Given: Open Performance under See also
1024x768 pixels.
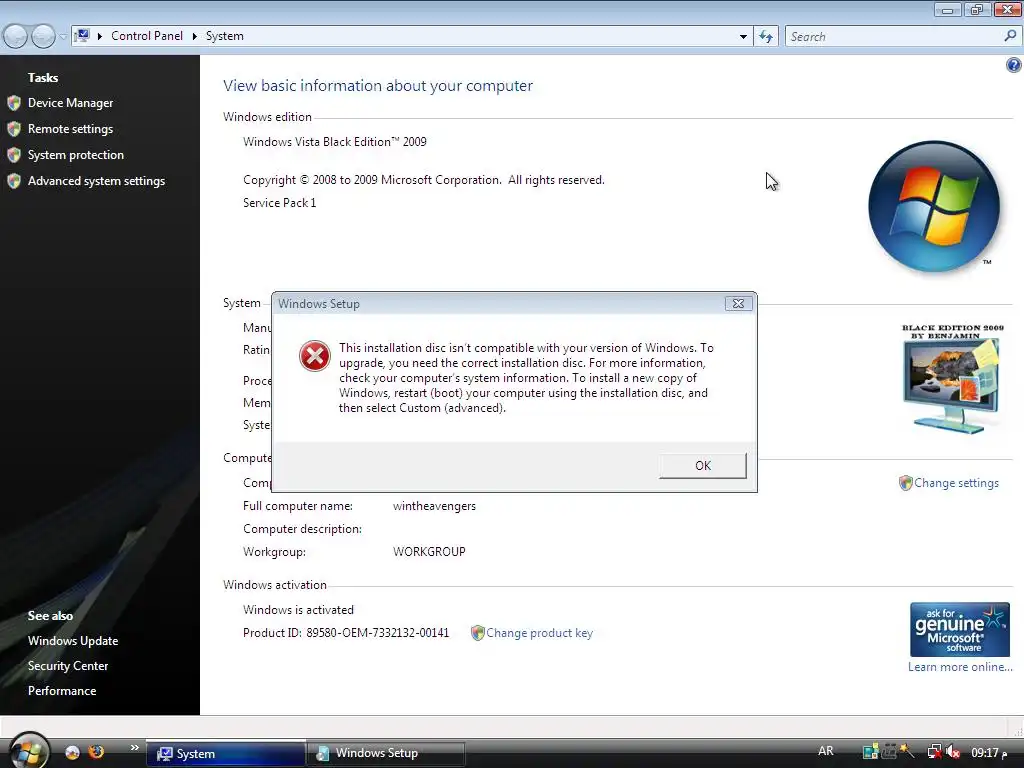Looking at the screenshot, I should pyautogui.click(x=62, y=691).
